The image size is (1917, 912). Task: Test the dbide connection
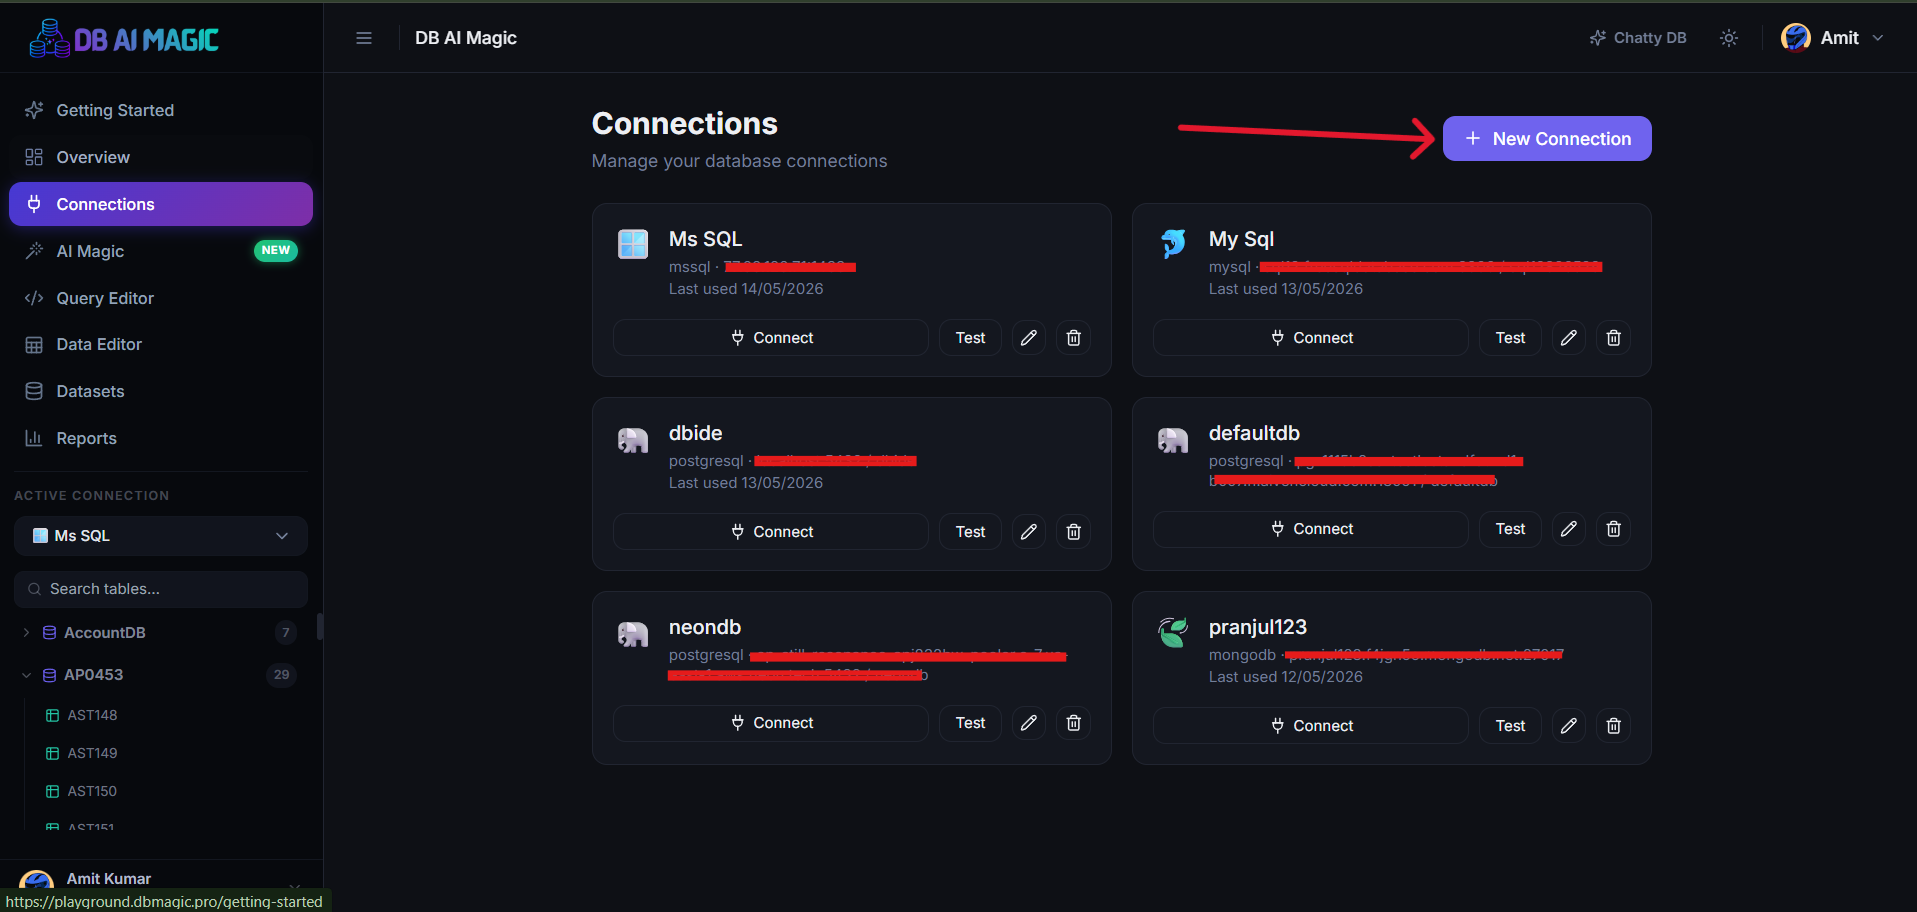970,532
